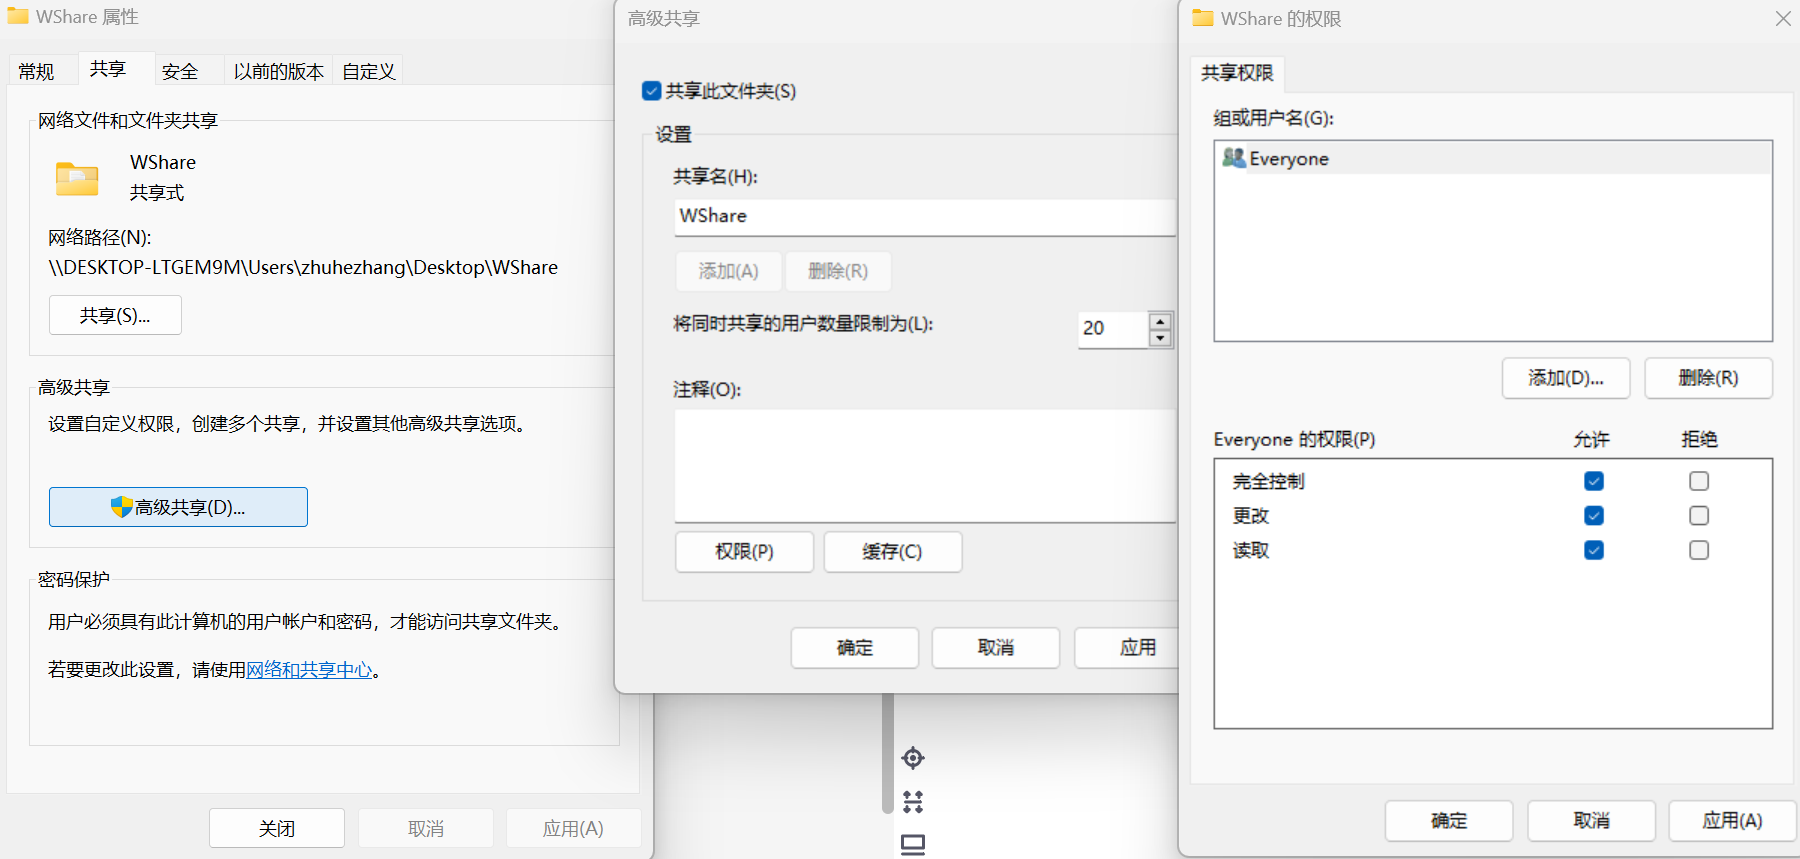The width and height of the screenshot is (1800, 859).
Task: Open the 以前的版本 tab
Action: pyautogui.click(x=279, y=71)
